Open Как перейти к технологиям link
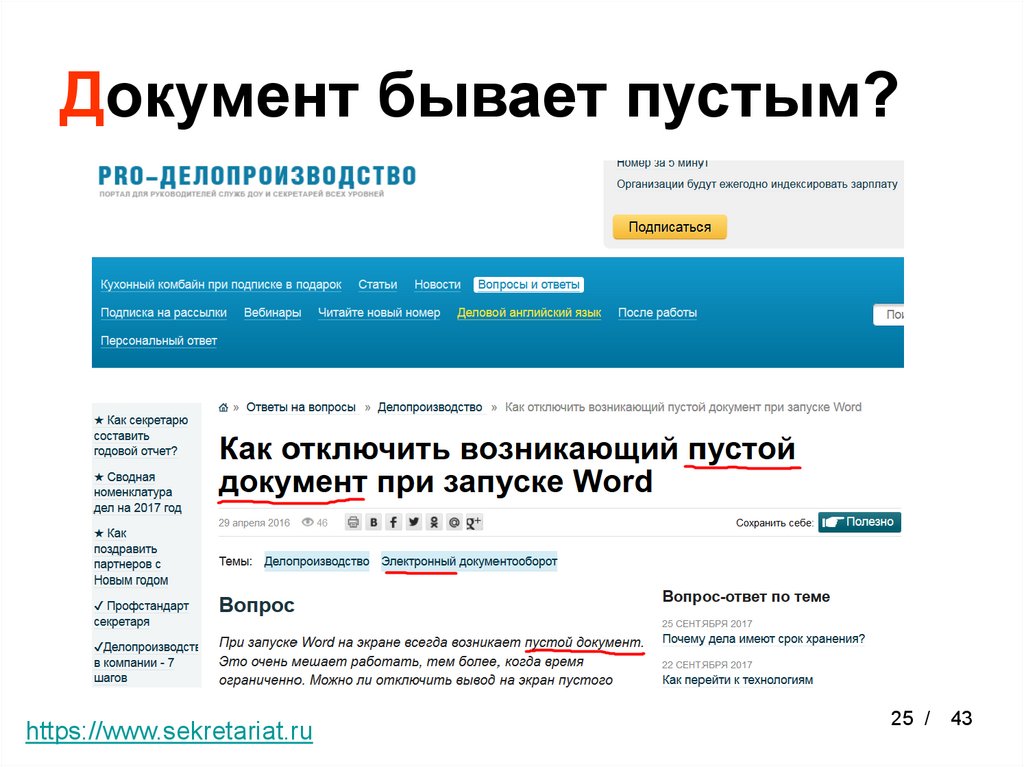 pyautogui.click(x=737, y=680)
